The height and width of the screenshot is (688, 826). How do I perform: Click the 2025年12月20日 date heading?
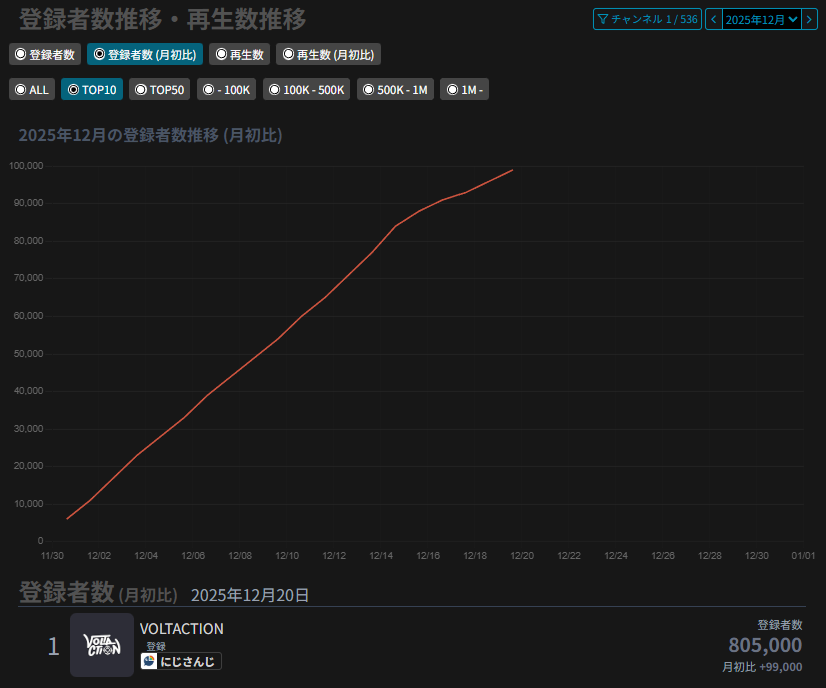250,595
